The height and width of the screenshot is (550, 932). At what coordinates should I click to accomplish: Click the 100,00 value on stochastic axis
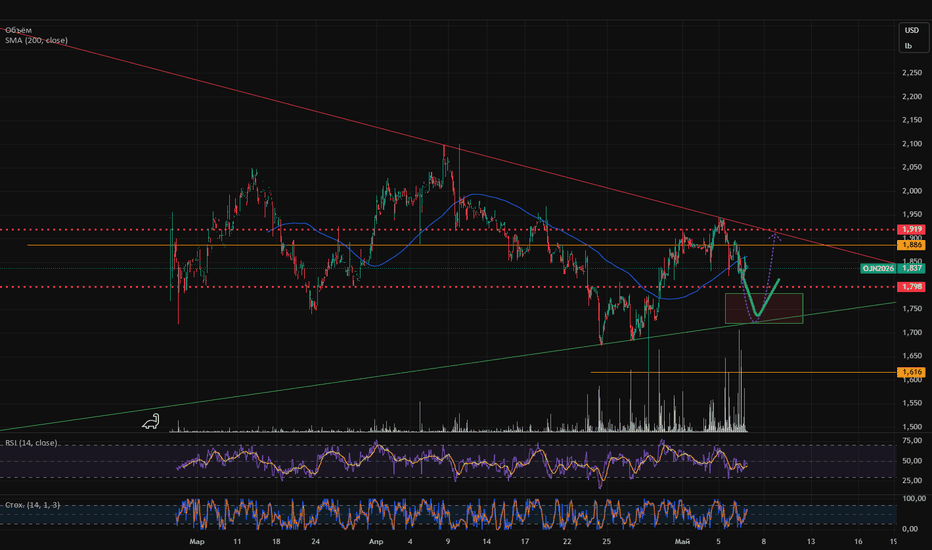coord(913,499)
